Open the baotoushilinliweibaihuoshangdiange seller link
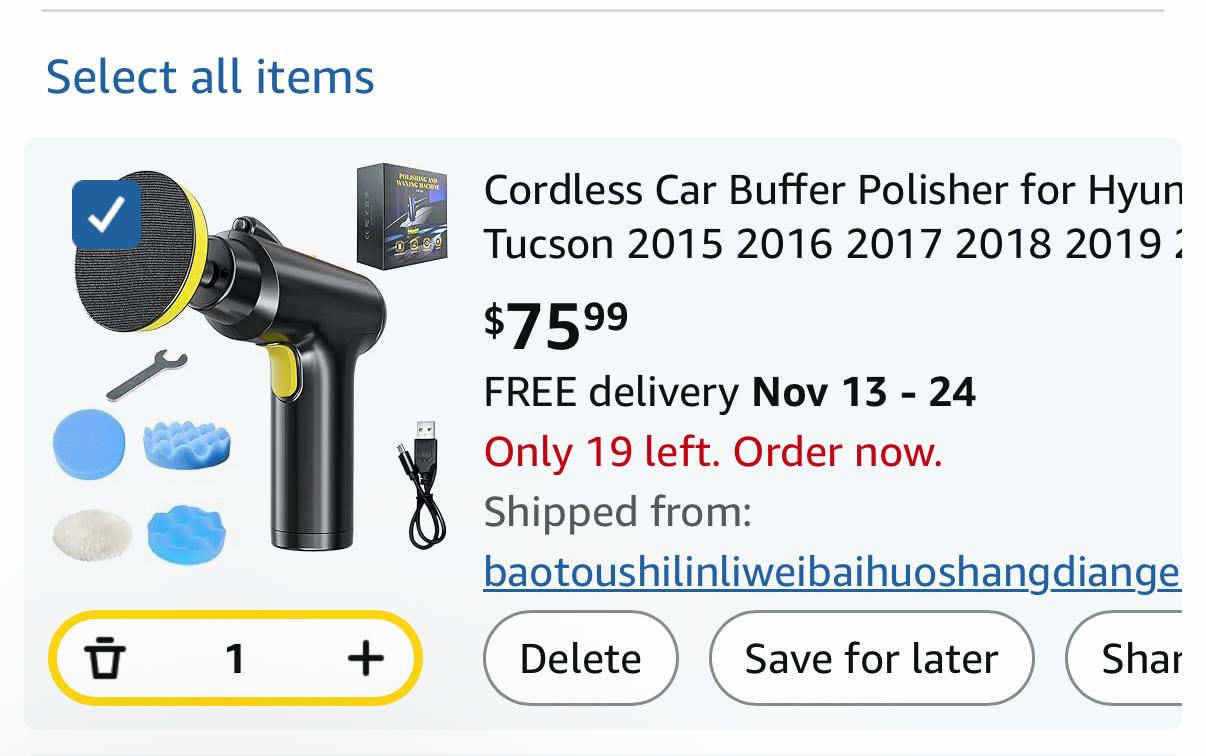Viewport: 1206px width, 756px height. (x=831, y=572)
